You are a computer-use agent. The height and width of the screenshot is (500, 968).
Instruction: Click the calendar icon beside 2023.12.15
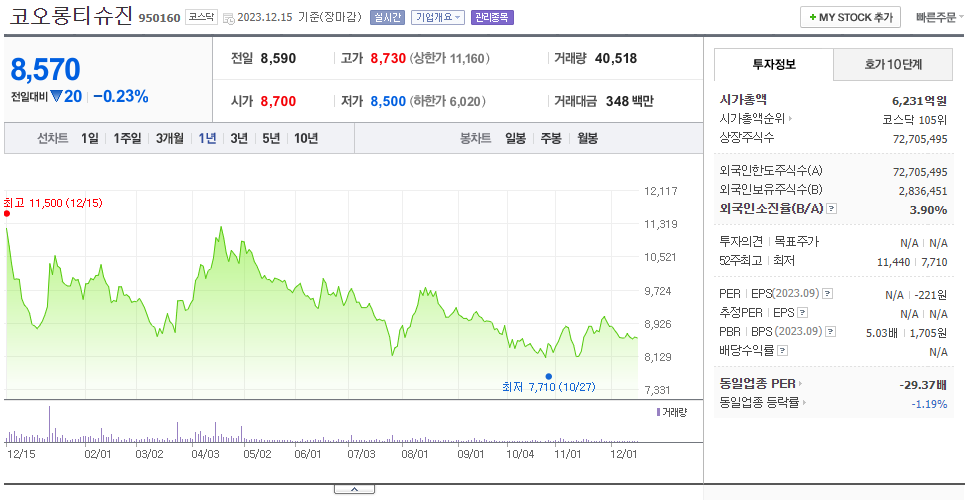(228, 18)
